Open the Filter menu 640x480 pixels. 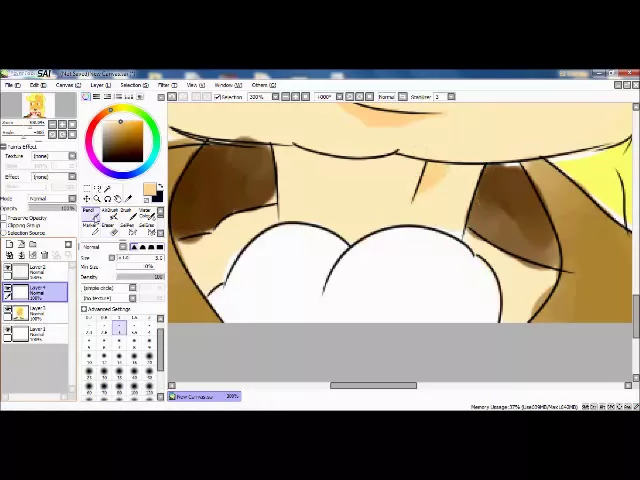coord(167,85)
